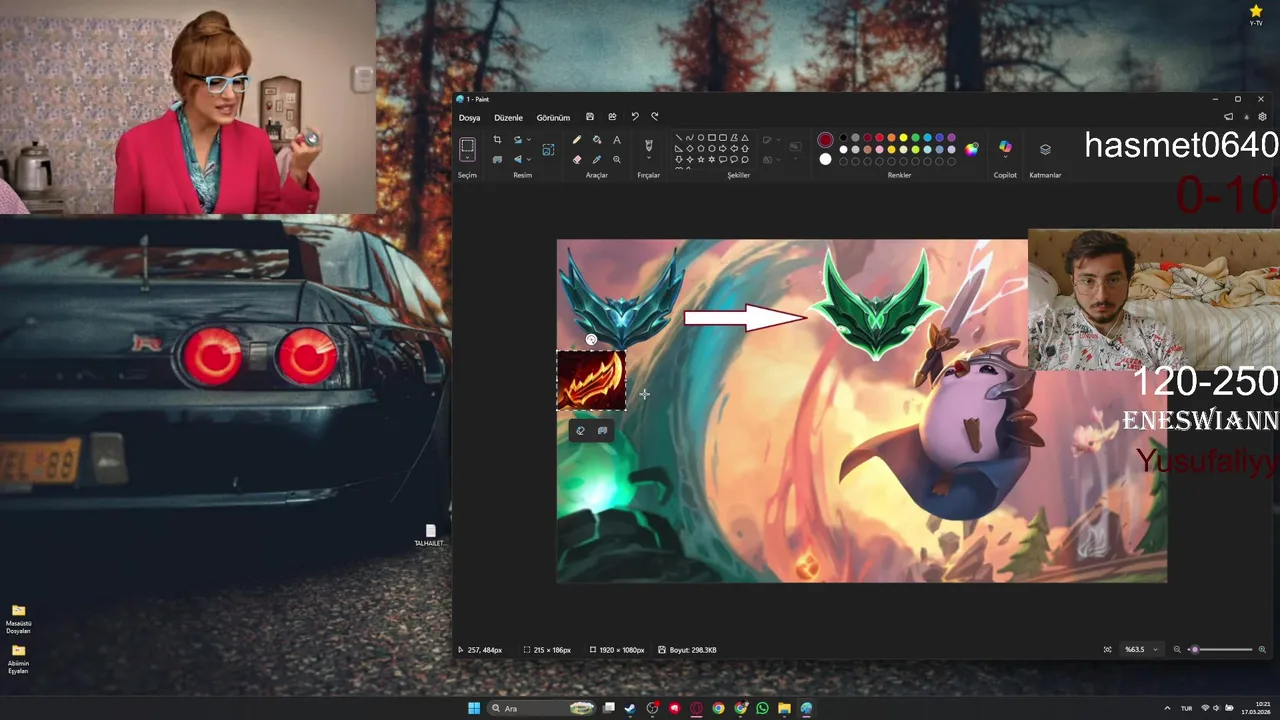
Task: Click the zoom slider handle
Action: tap(1194, 650)
